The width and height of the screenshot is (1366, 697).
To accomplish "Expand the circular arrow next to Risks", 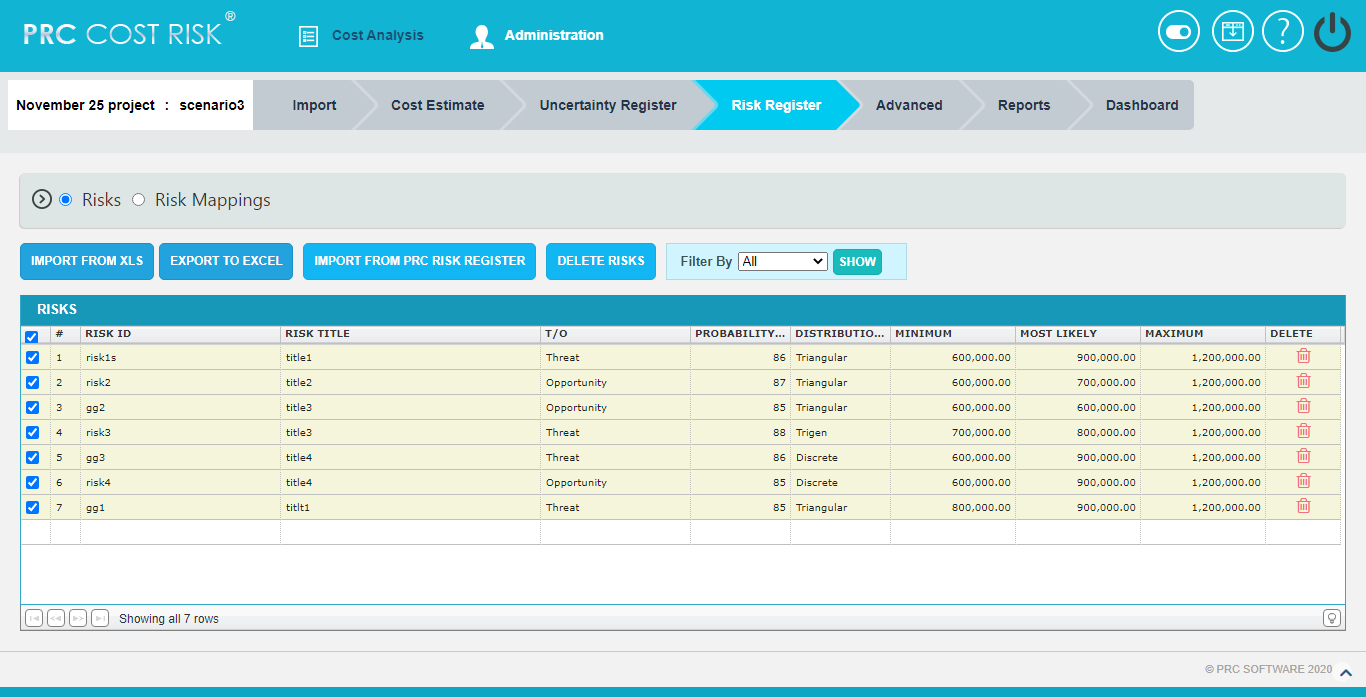I will pyautogui.click(x=41, y=199).
